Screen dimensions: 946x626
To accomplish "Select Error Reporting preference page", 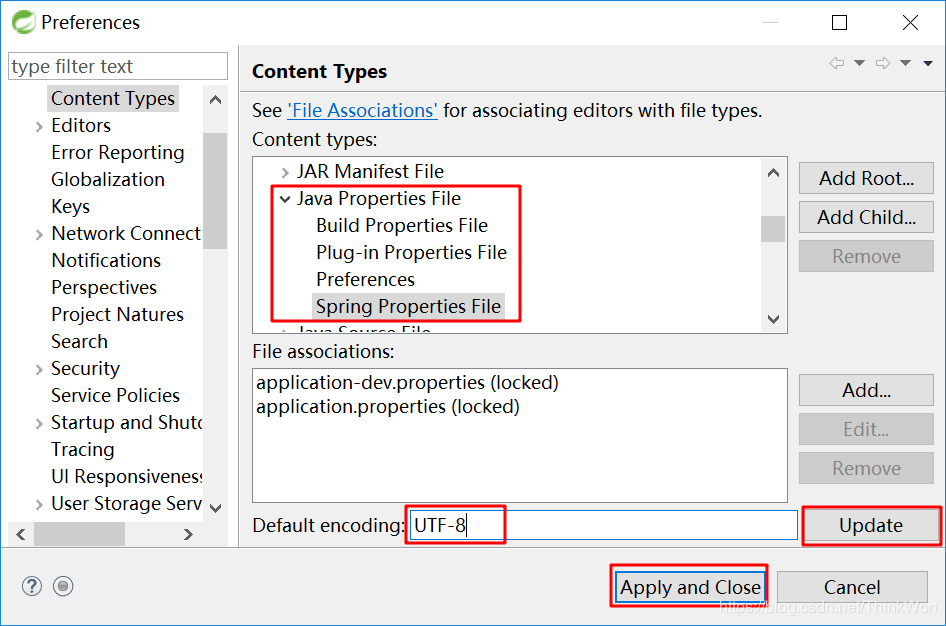I will pos(118,153).
